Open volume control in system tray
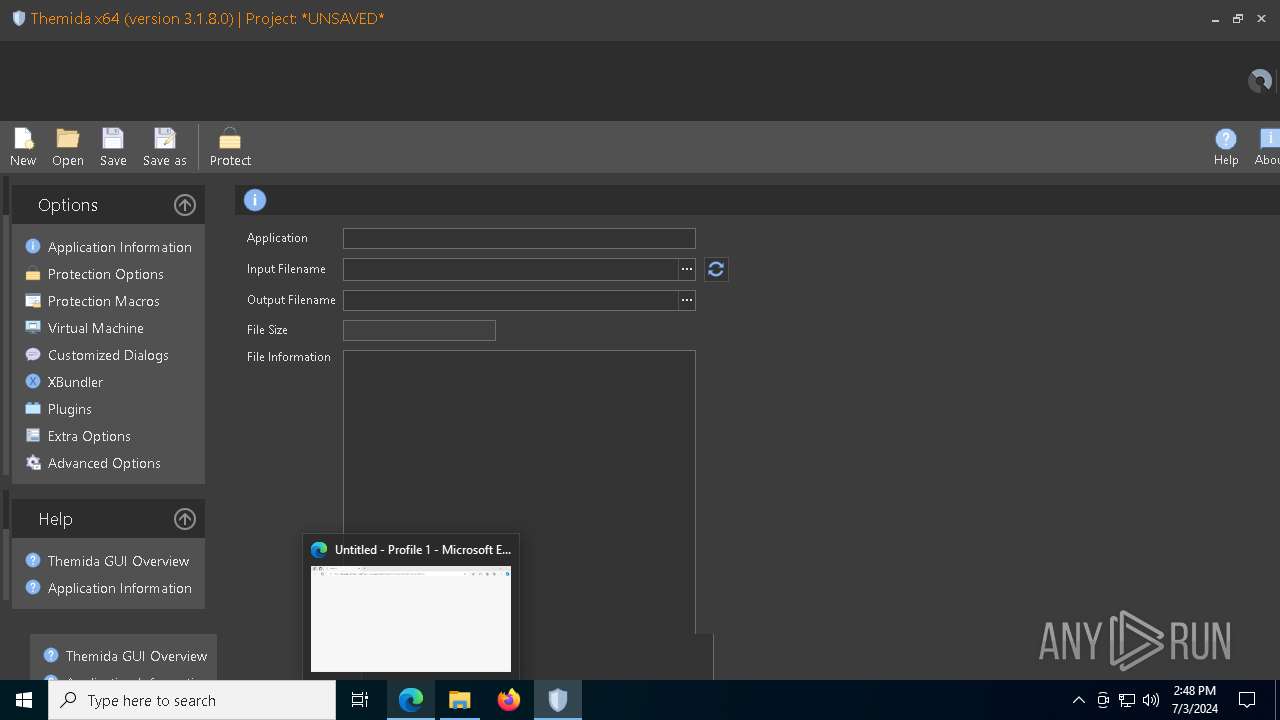Viewport: 1280px width, 720px height. pos(1151,700)
